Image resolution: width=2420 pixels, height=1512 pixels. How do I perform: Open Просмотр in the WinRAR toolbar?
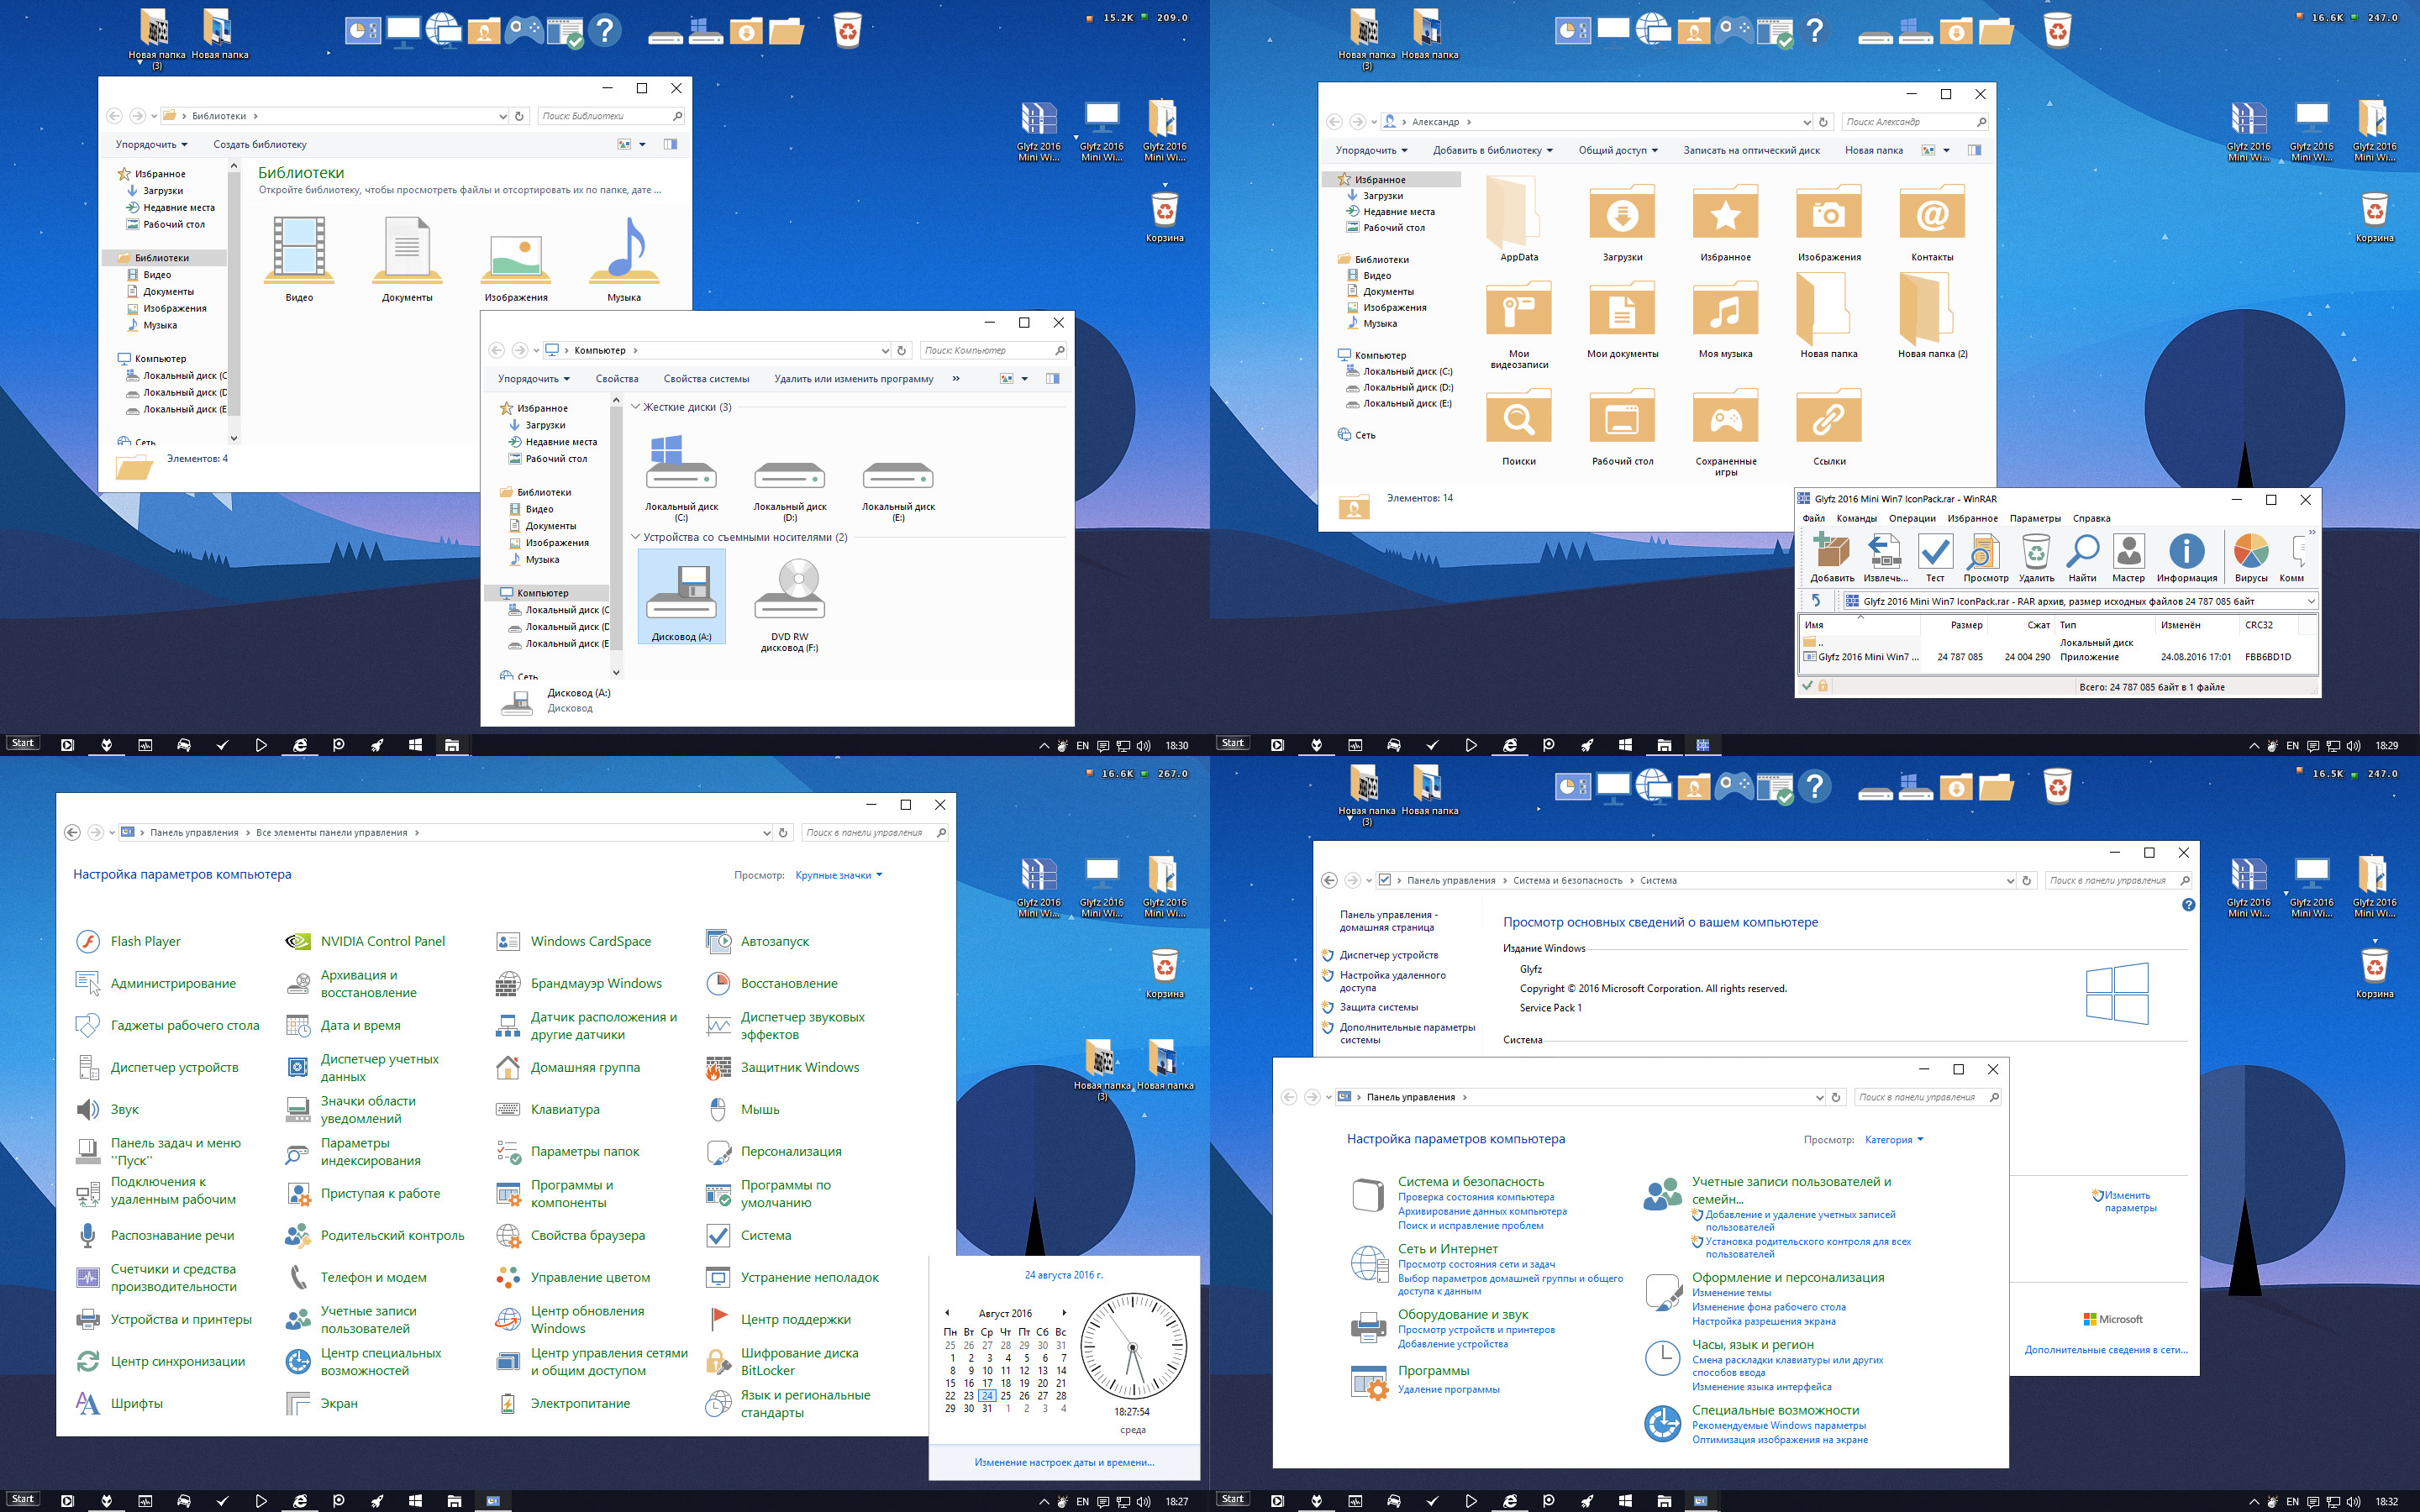coord(1985,557)
